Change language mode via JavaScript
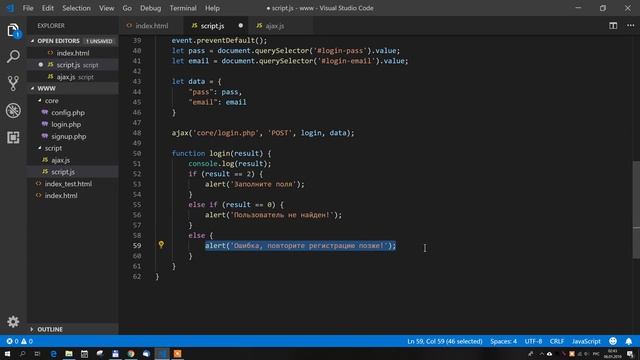The image size is (640, 360). point(586,341)
